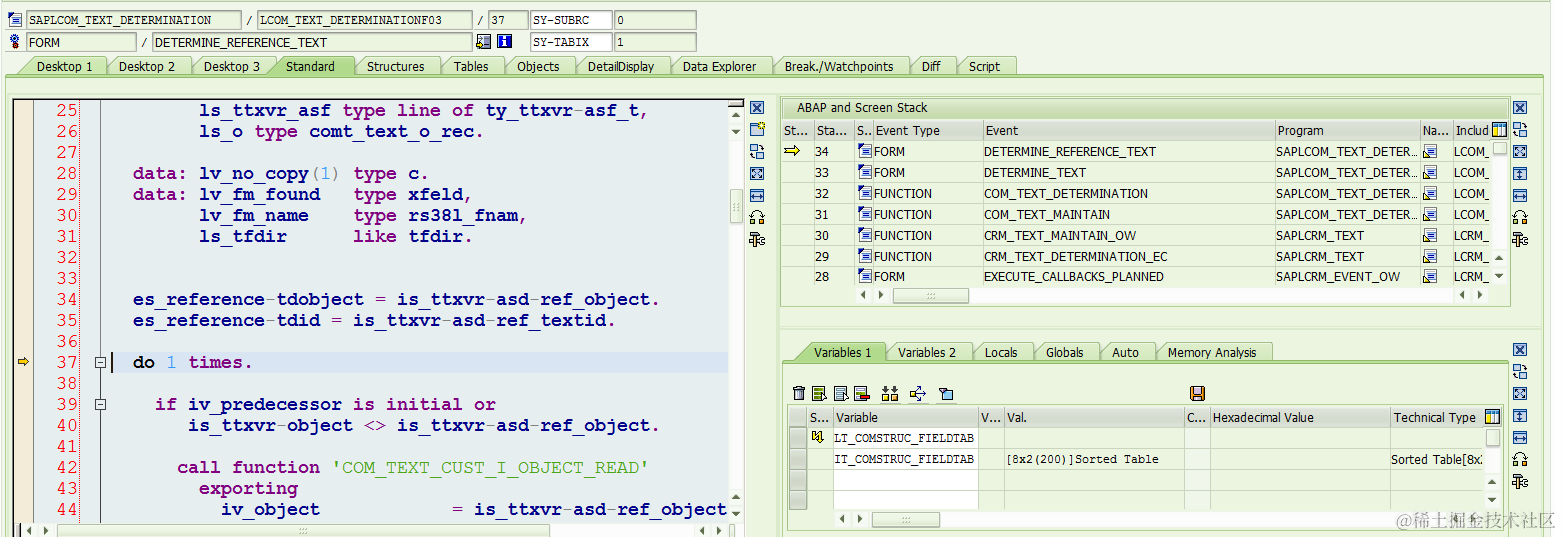Create new tool beside source code panel

coord(757,130)
